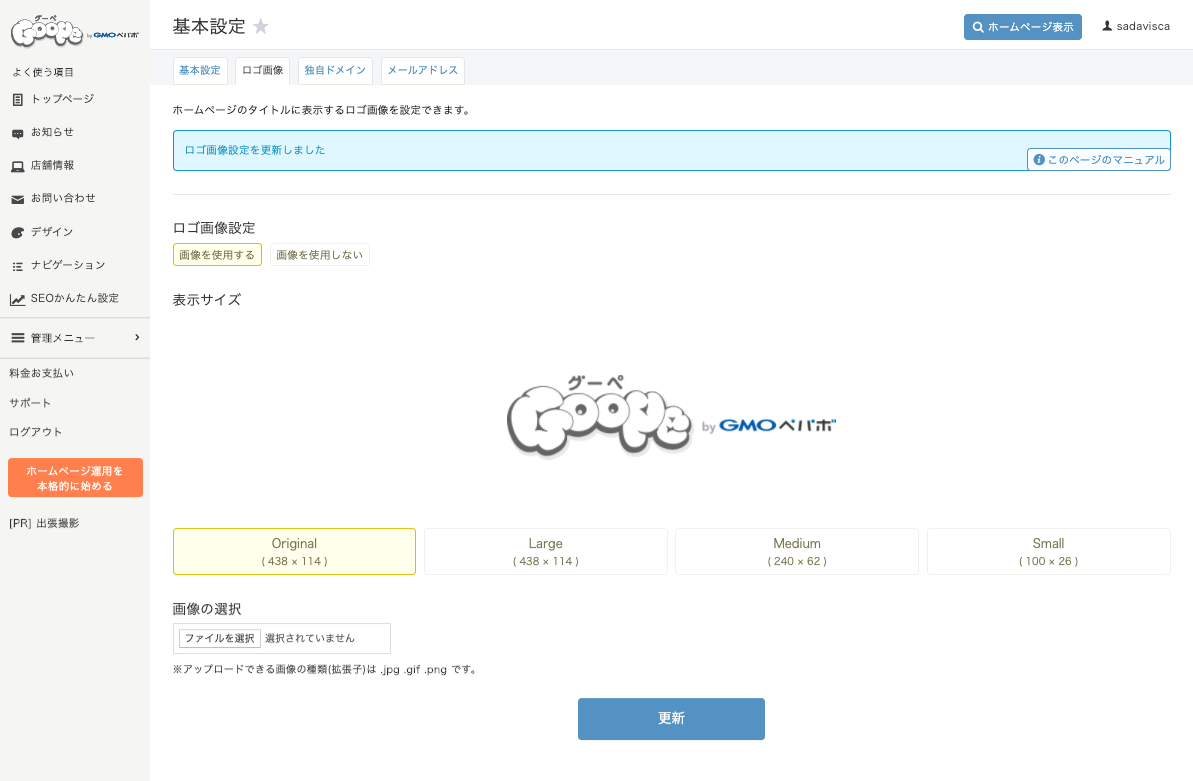The width and height of the screenshot is (1193, 781).
Task: Select 画像を使用する option
Action: (x=217, y=254)
